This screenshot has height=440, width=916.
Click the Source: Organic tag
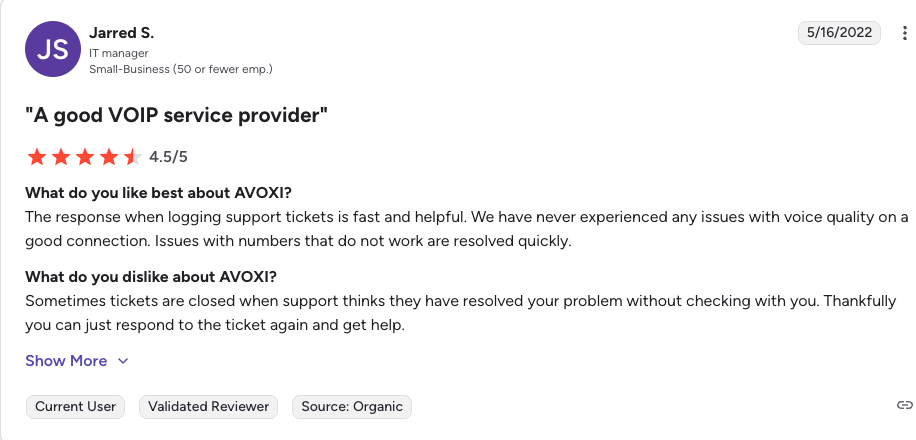point(352,407)
